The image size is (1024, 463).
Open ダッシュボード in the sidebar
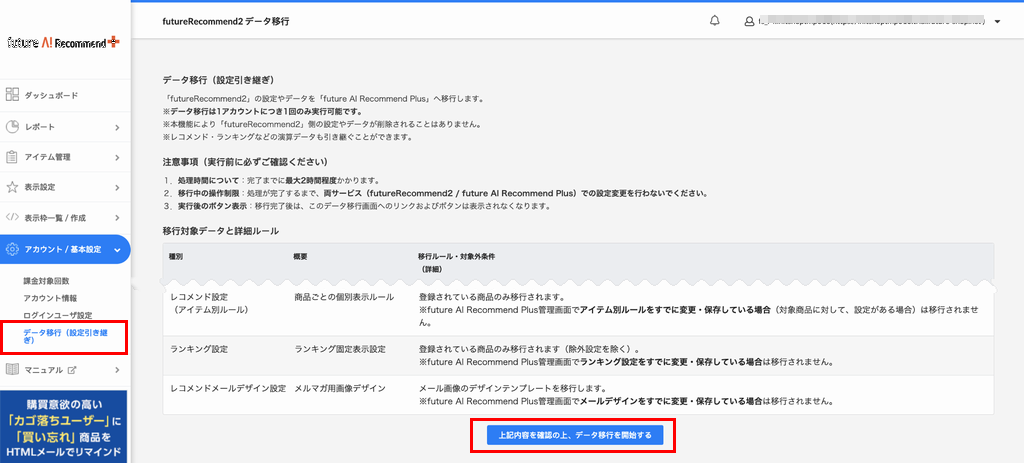click(65, 95)
